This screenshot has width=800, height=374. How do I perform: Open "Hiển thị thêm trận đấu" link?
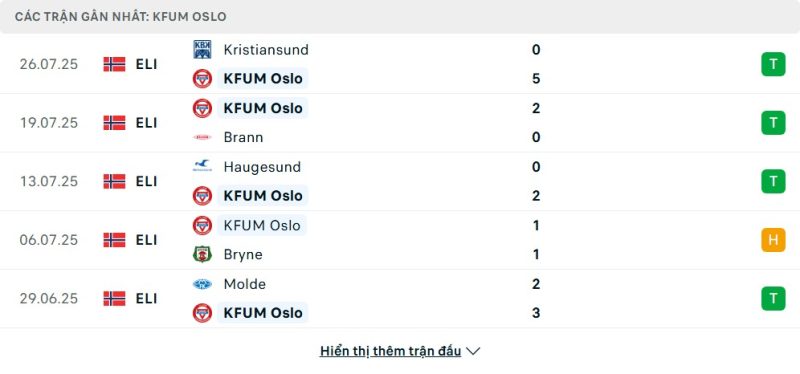click(x=390, y=351)
